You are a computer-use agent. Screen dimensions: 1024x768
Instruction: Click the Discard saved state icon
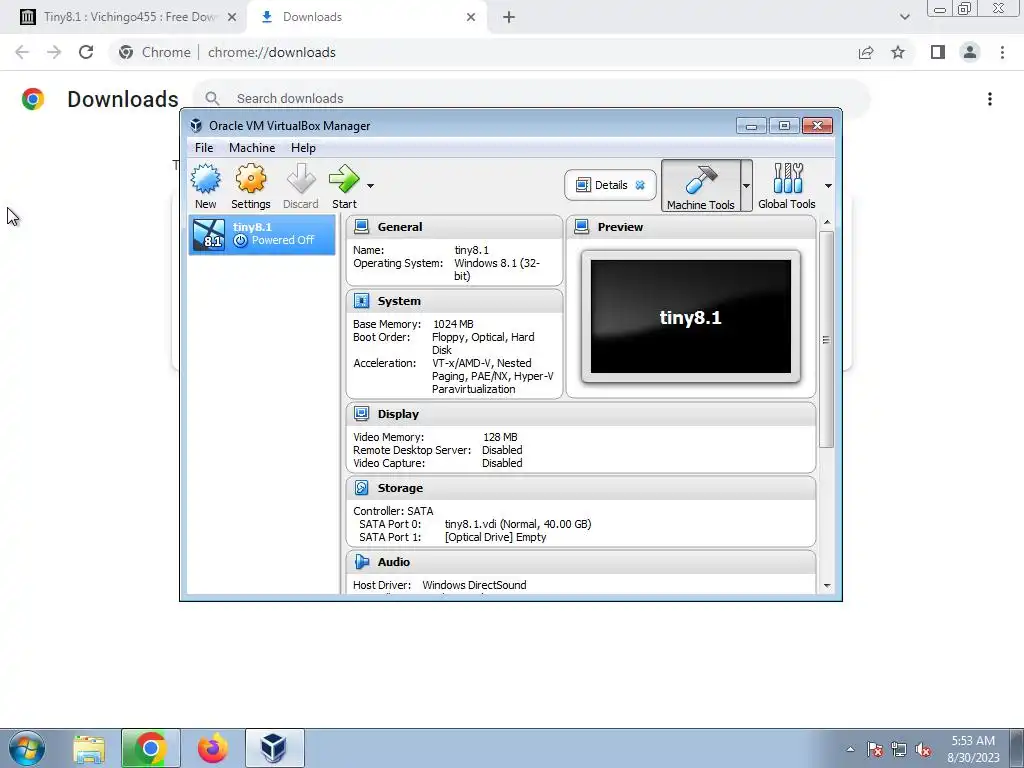click(300, 186)
